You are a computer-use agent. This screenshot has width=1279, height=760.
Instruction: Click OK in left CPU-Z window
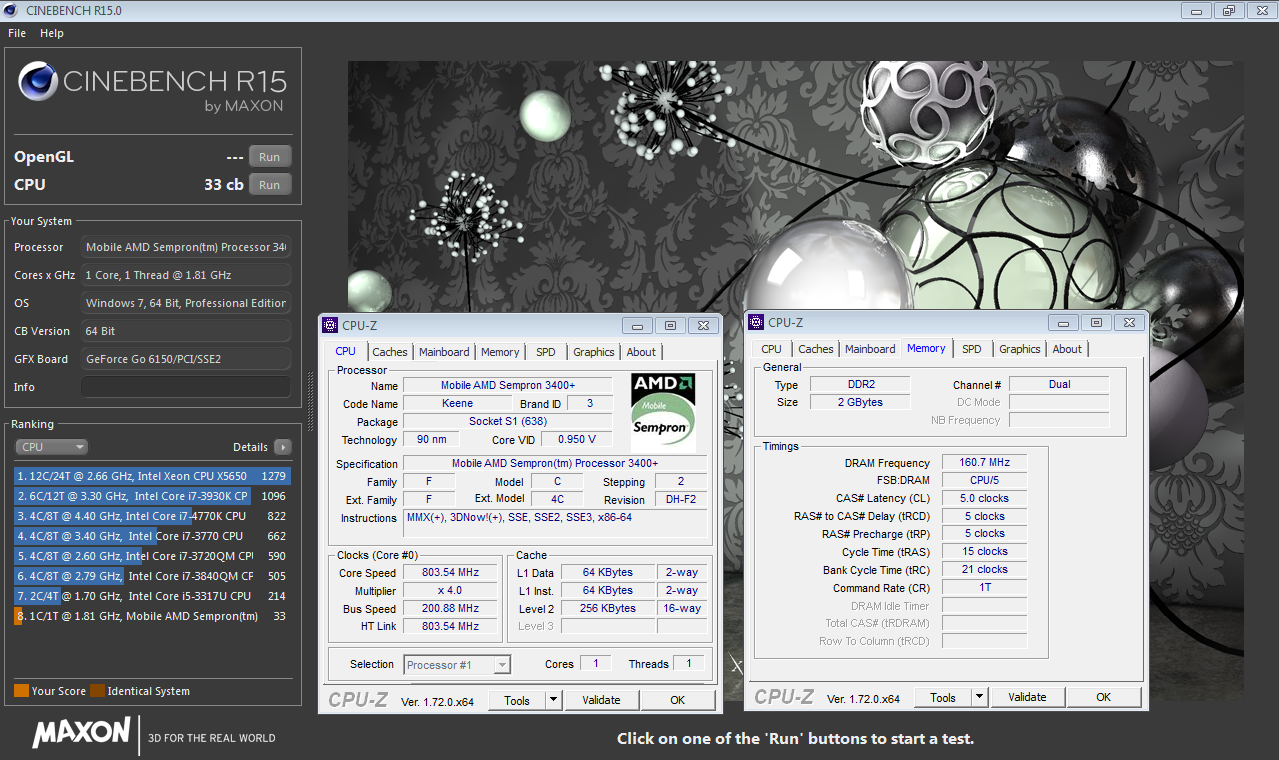click(x=677, y=700)
